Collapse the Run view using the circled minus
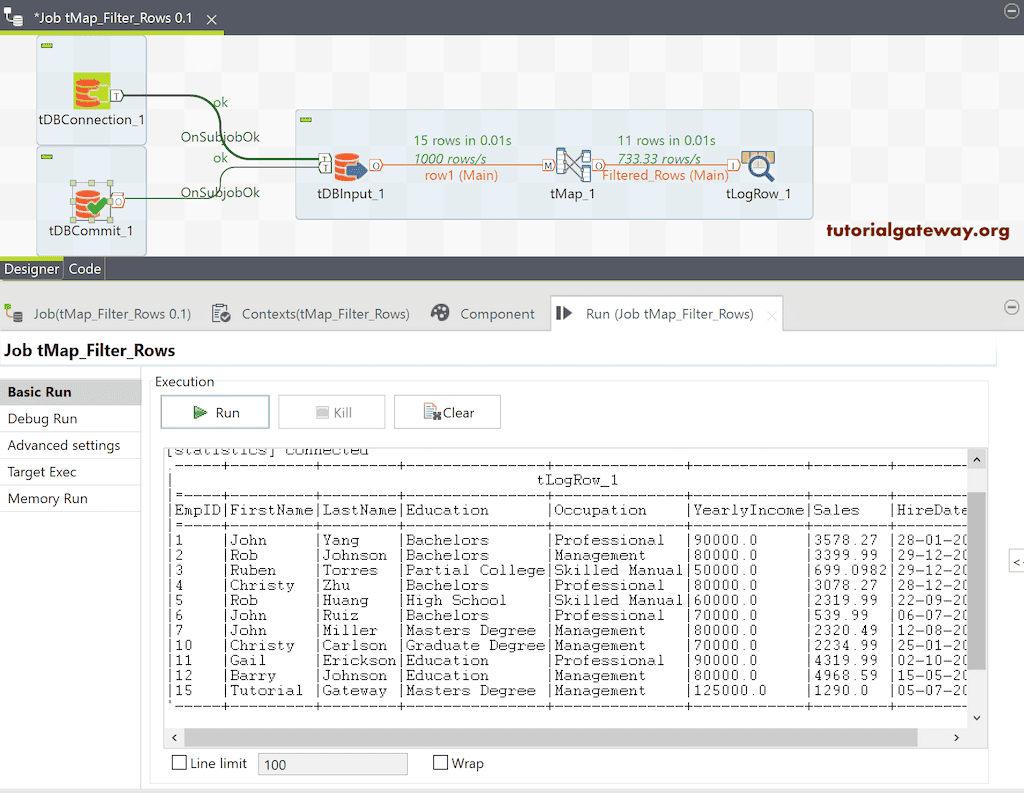The height and width of the screenshot is (793, 1024). click(x=1012, y=308)
